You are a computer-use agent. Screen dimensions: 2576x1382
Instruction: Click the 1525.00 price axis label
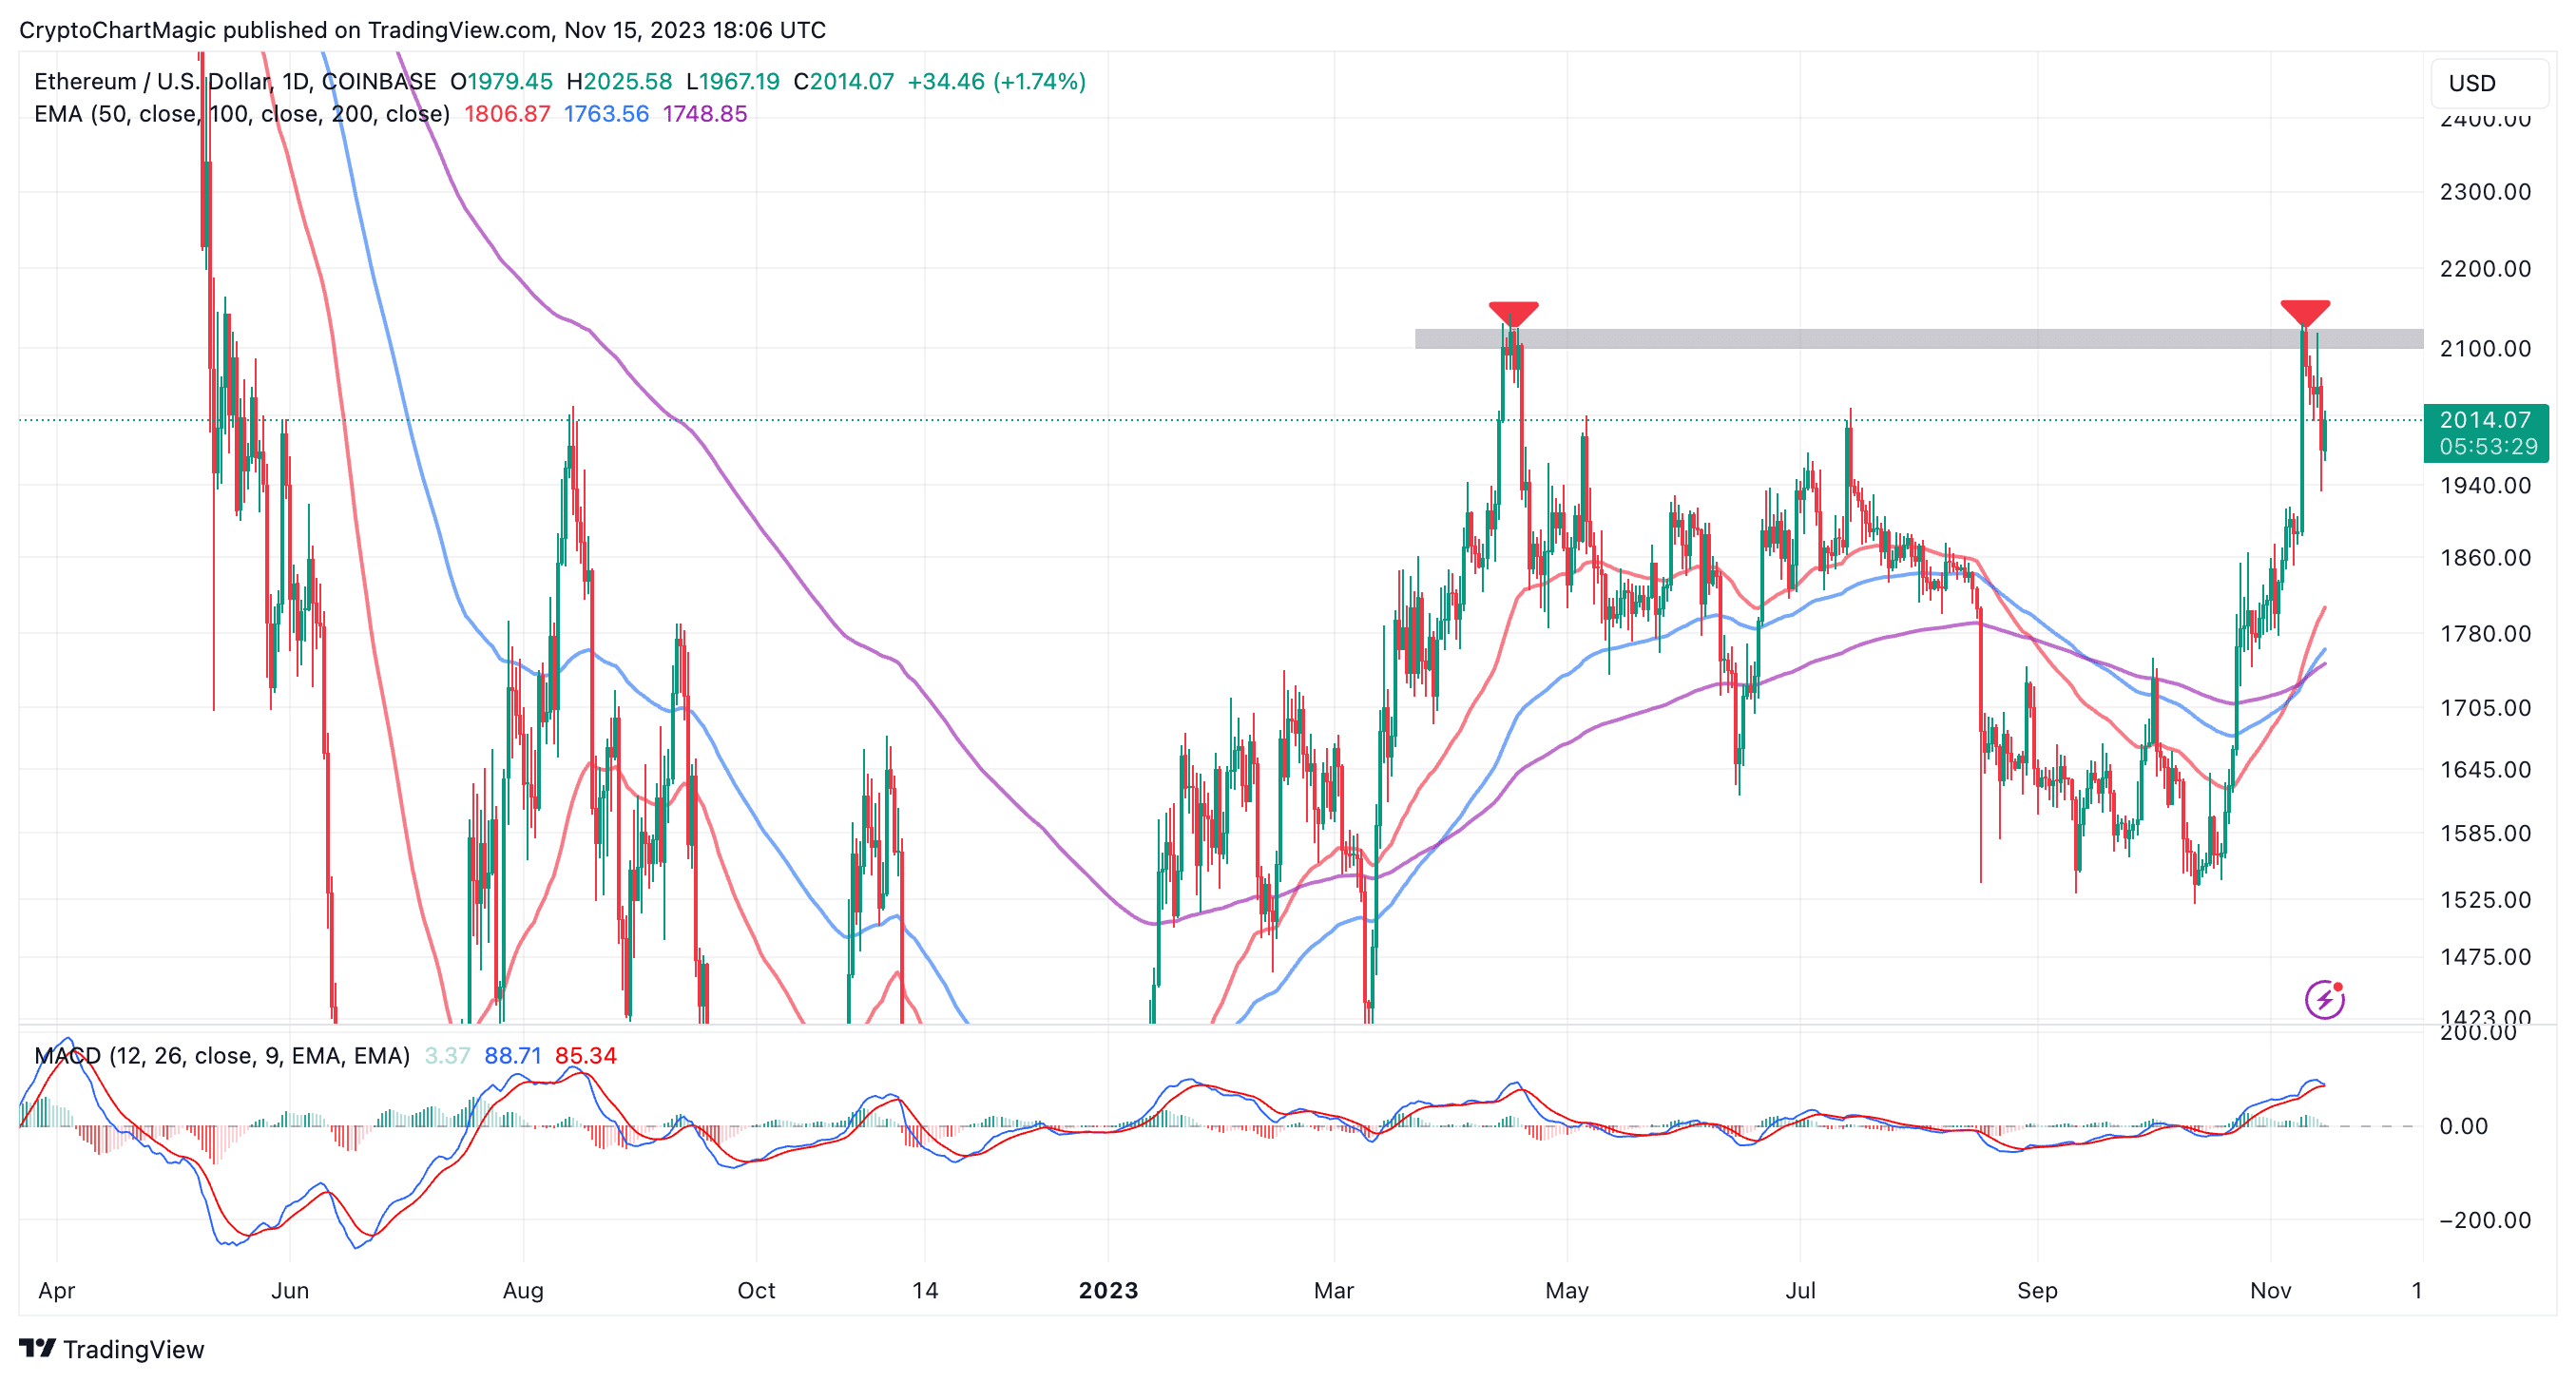[2485, 899]
